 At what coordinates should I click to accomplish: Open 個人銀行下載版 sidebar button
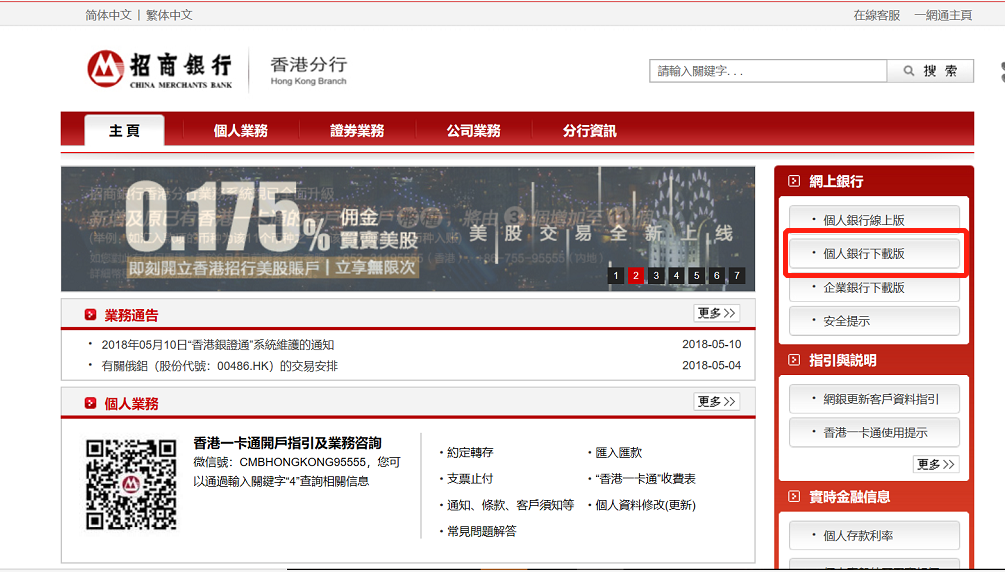point(874,254)
